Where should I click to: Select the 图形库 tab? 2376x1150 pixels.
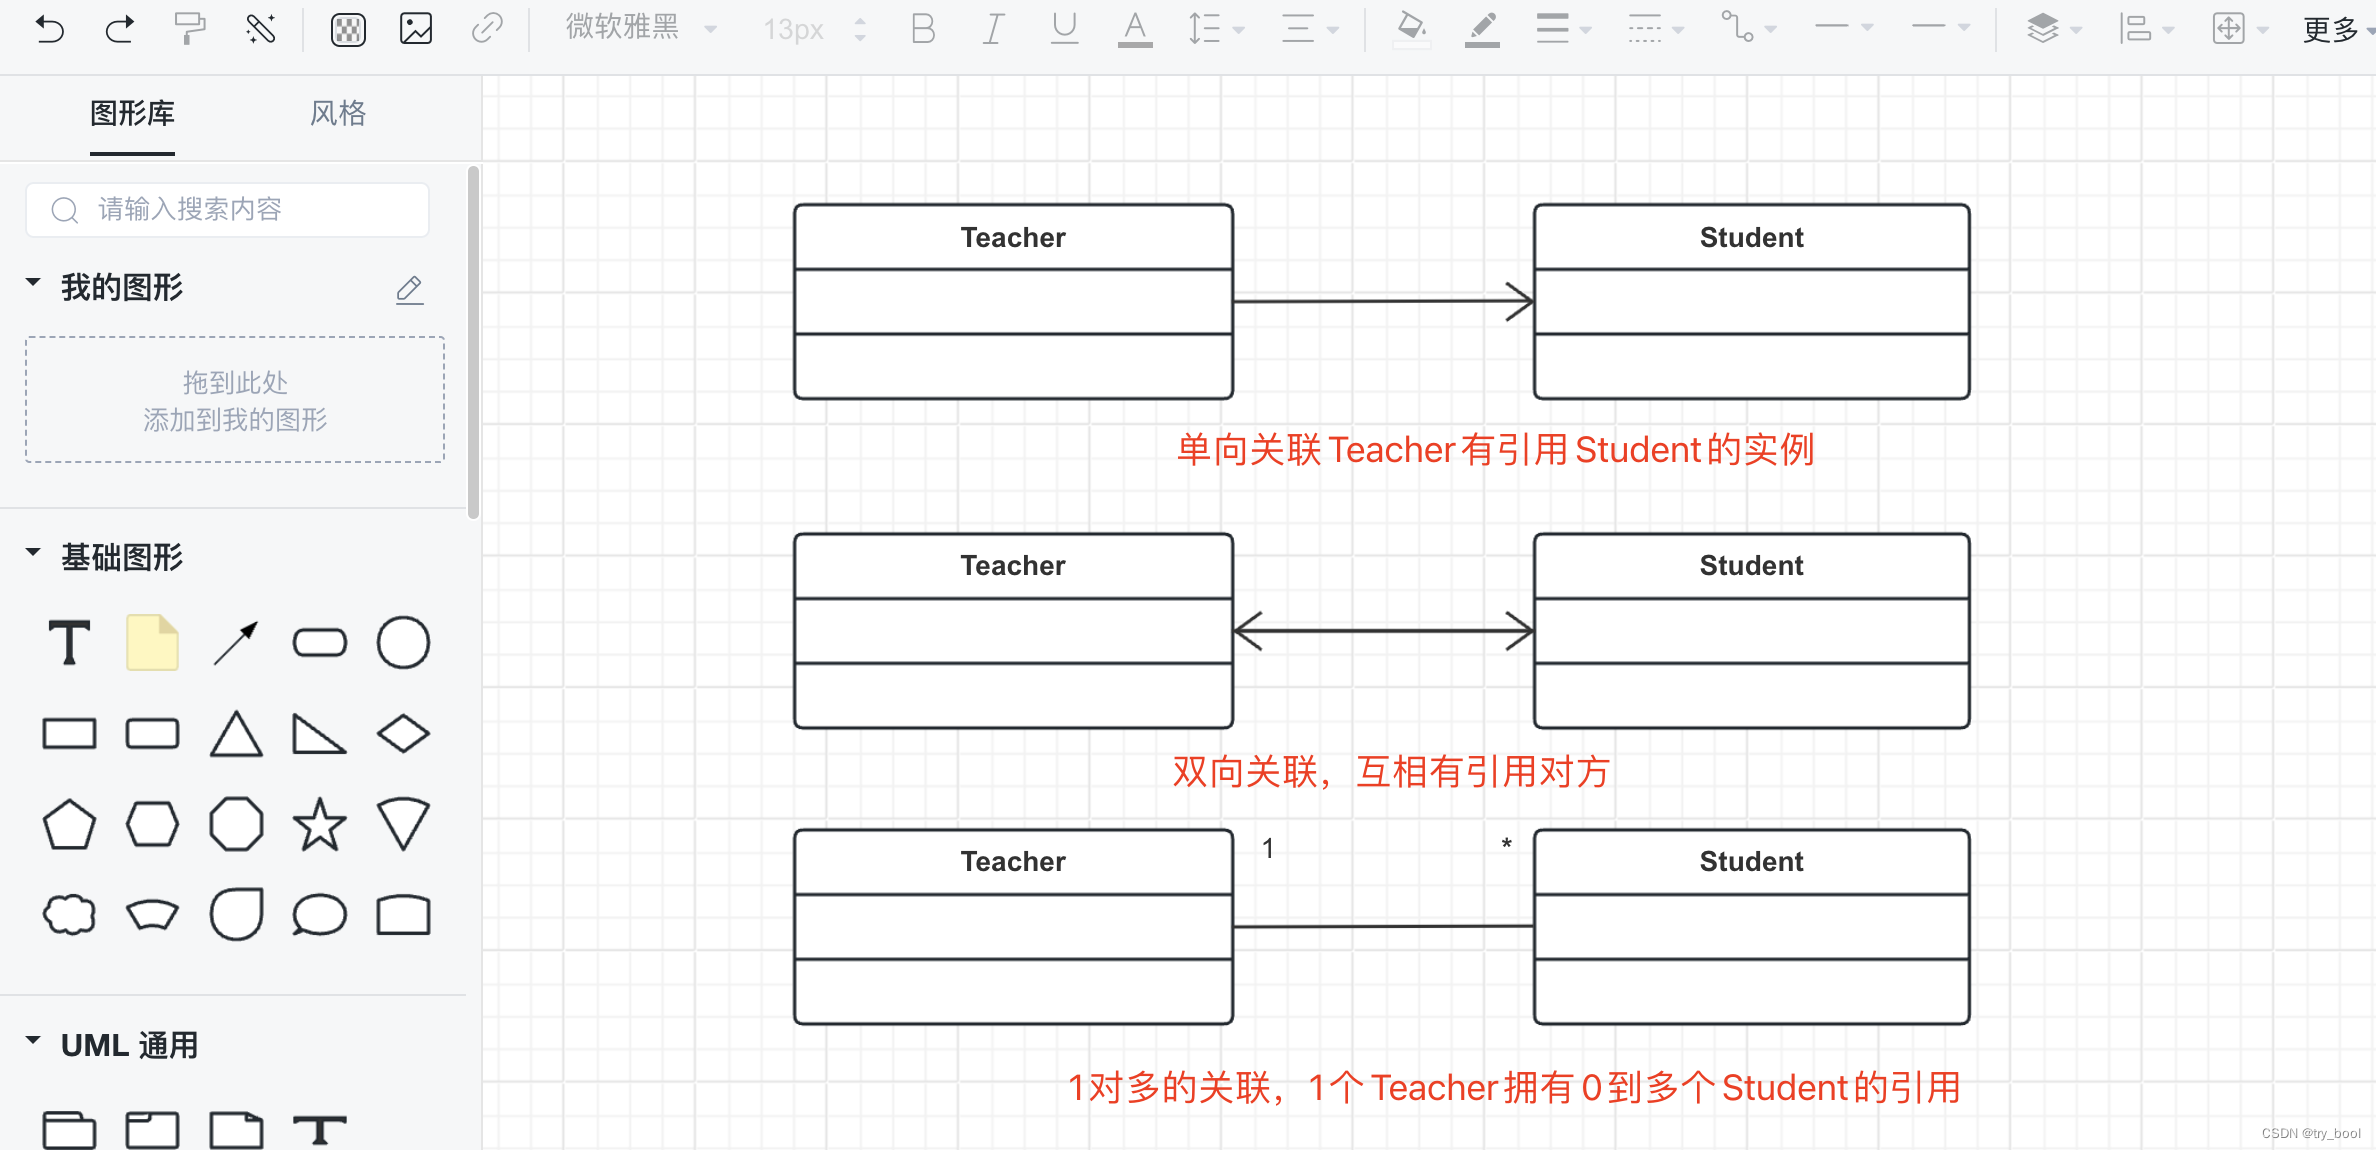tap(132, 113)
